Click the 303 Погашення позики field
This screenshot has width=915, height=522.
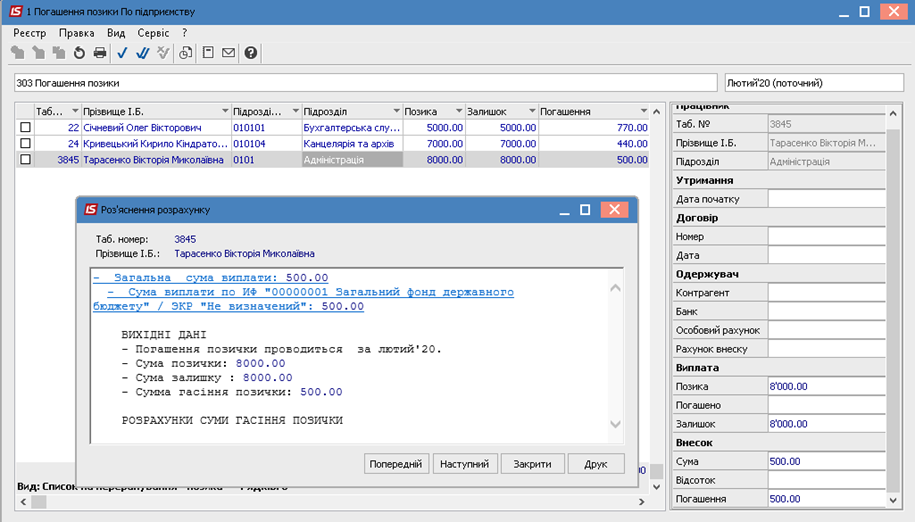click(365, 83)
